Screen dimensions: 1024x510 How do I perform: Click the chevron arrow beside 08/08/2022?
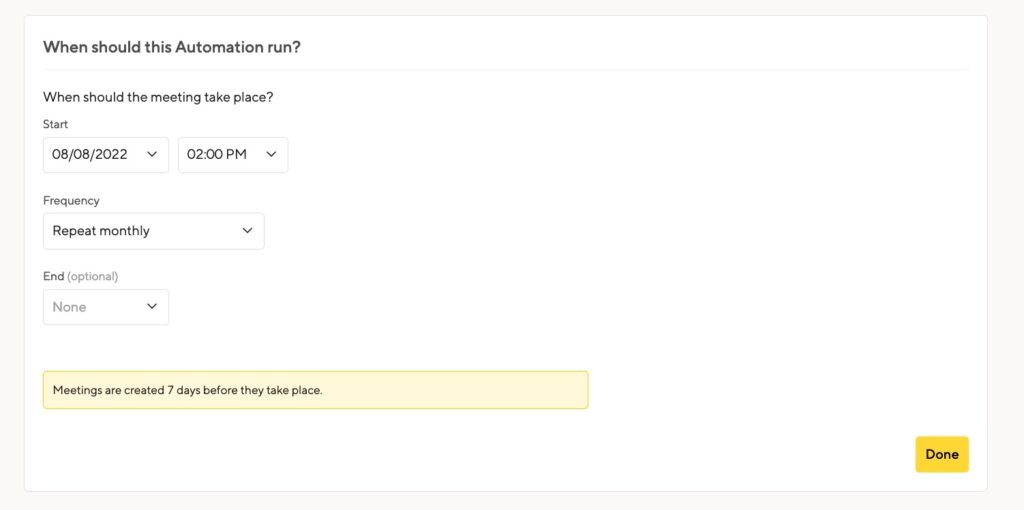[x=152, y=155]
